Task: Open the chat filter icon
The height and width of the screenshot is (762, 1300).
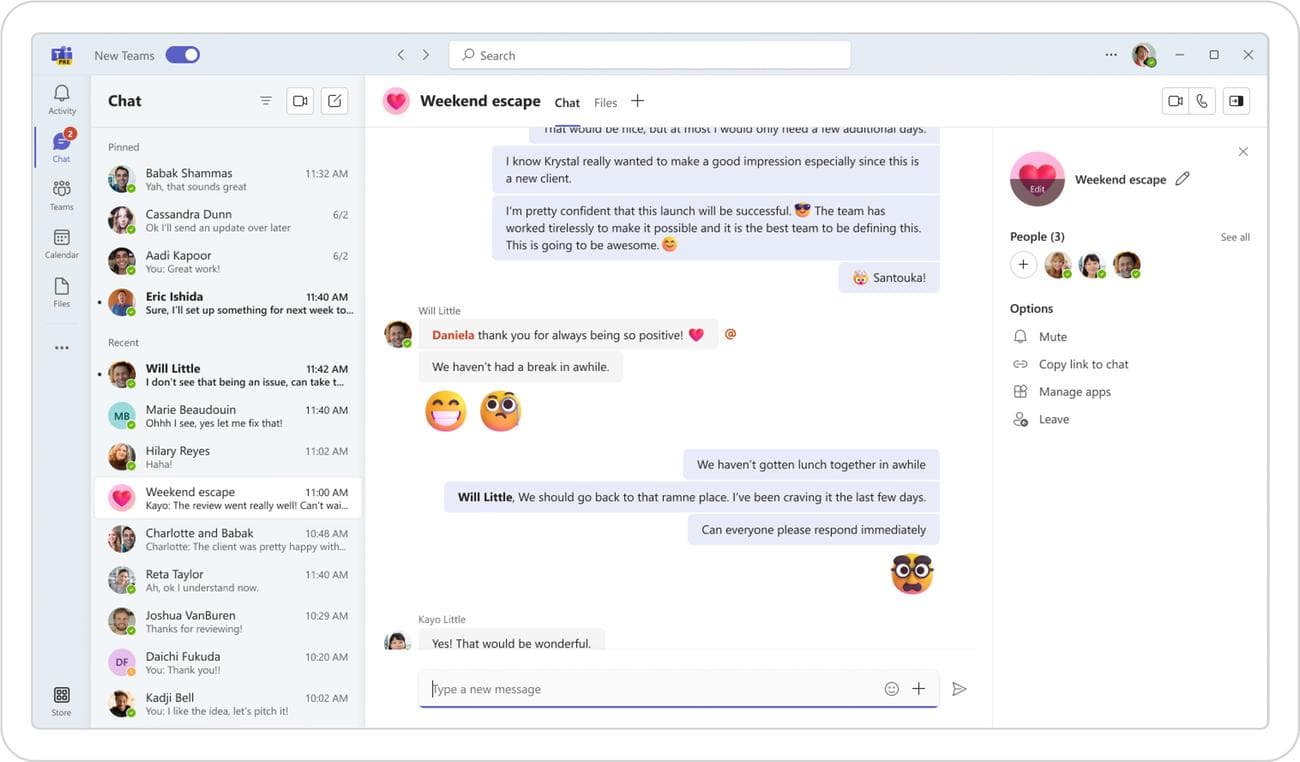Action: (x=266, y=100)
